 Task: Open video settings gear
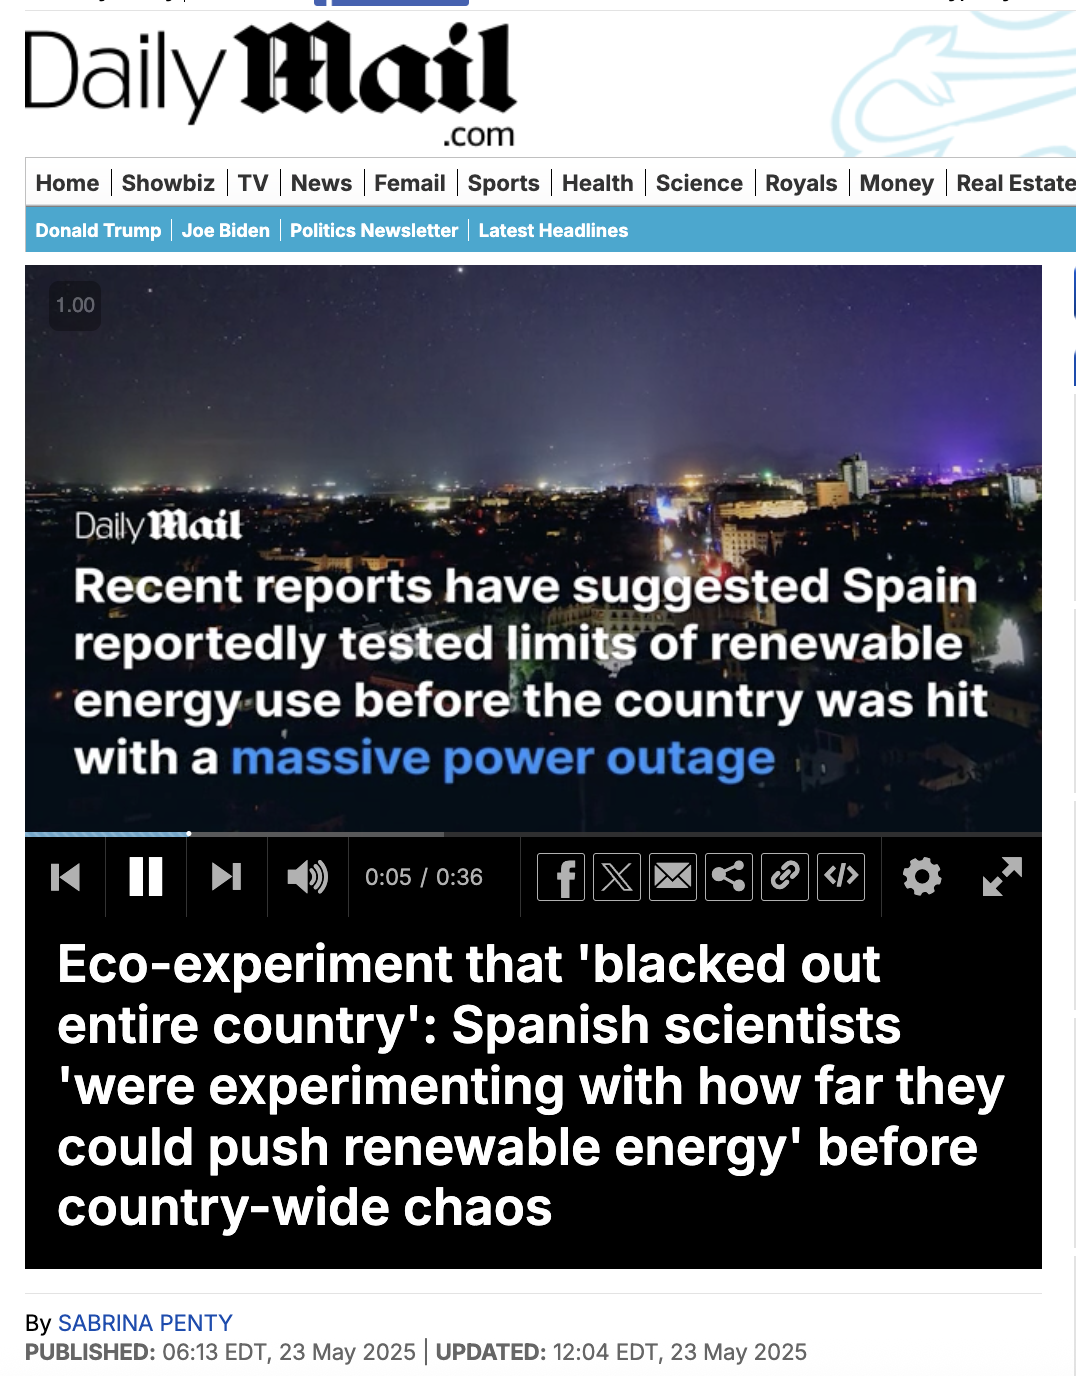click(921, 877)
